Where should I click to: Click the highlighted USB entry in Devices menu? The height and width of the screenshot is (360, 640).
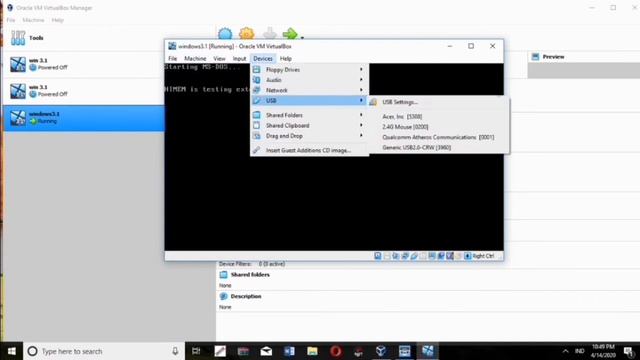(309, 100)
